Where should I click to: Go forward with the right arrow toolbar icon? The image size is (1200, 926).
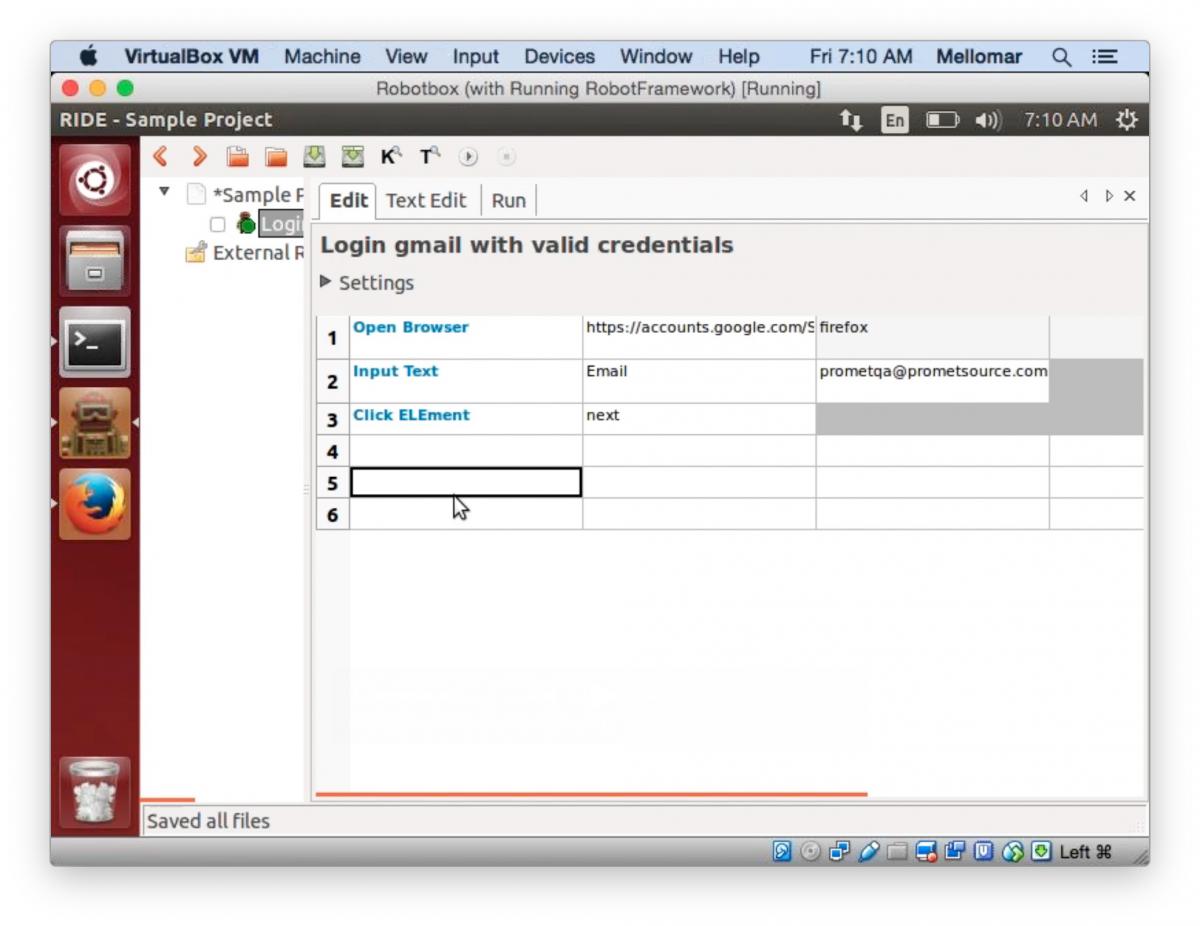pos(199,156)
